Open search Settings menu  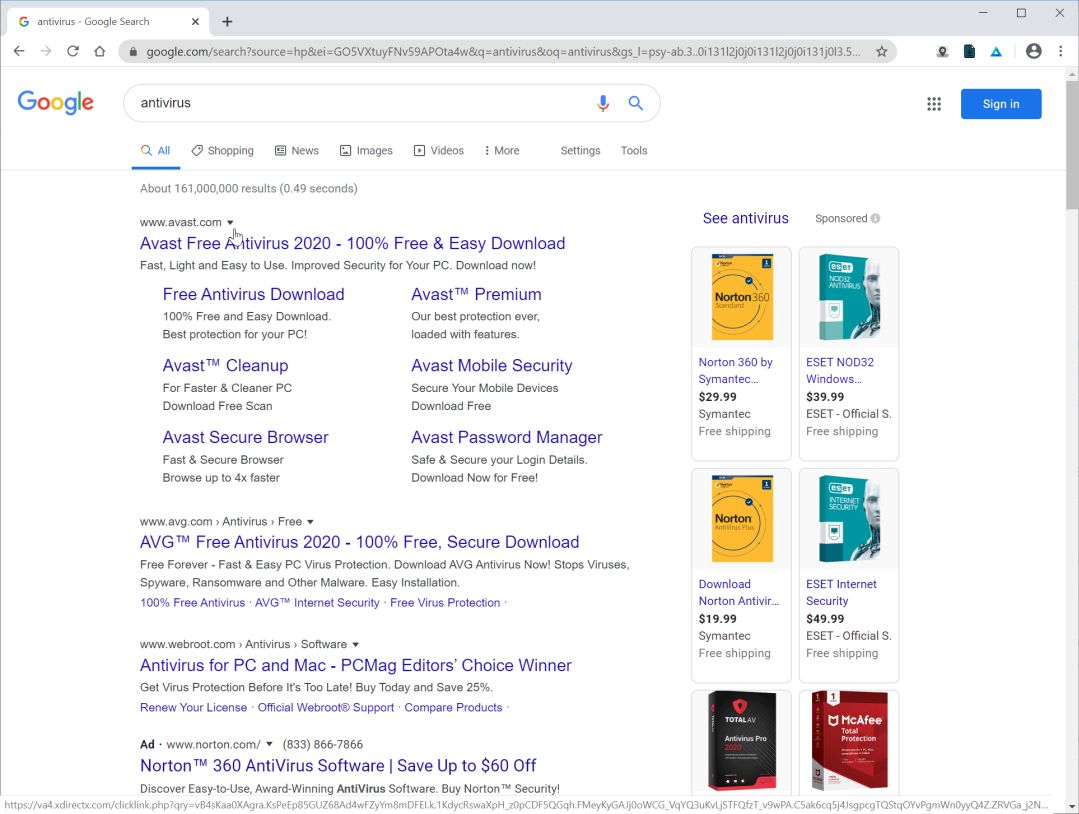[580, 151]
